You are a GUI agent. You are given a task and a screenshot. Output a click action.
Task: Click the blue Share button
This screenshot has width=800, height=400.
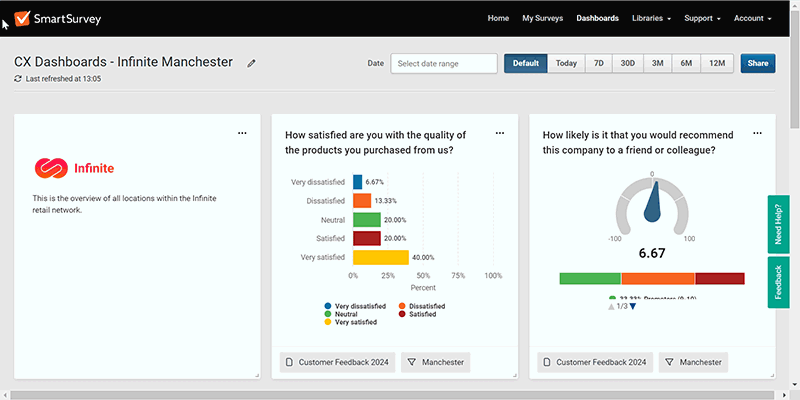click(x=757, y=63)
